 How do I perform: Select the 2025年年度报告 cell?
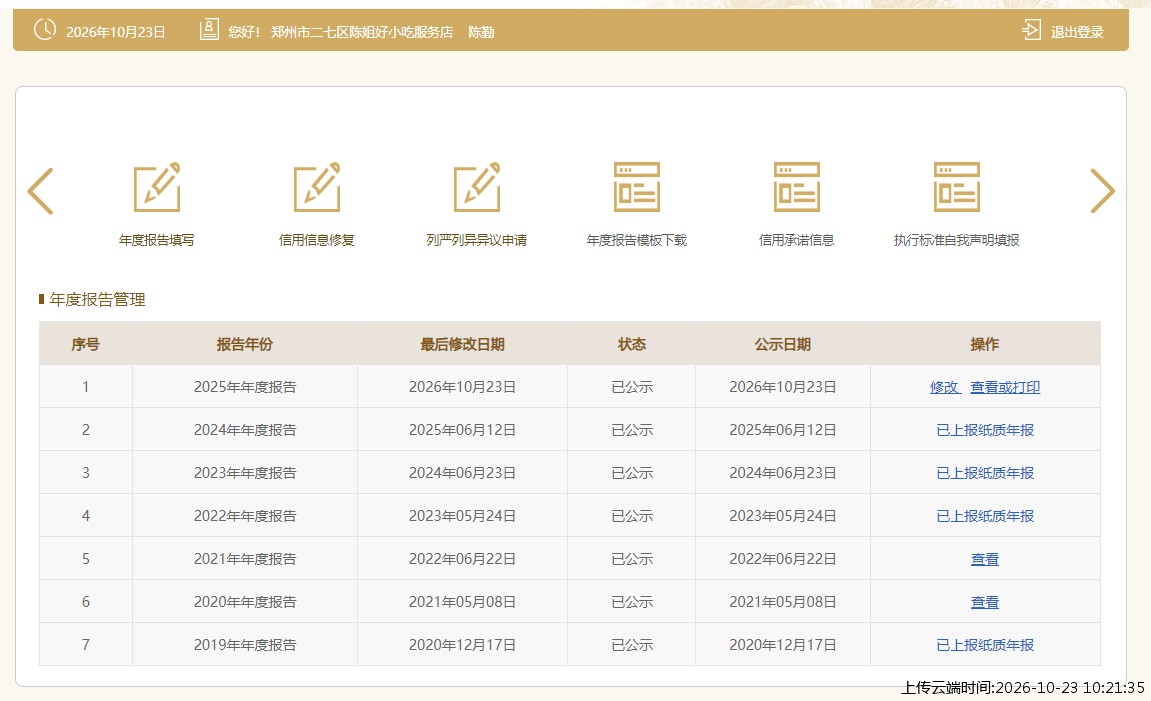coord(245,387)
